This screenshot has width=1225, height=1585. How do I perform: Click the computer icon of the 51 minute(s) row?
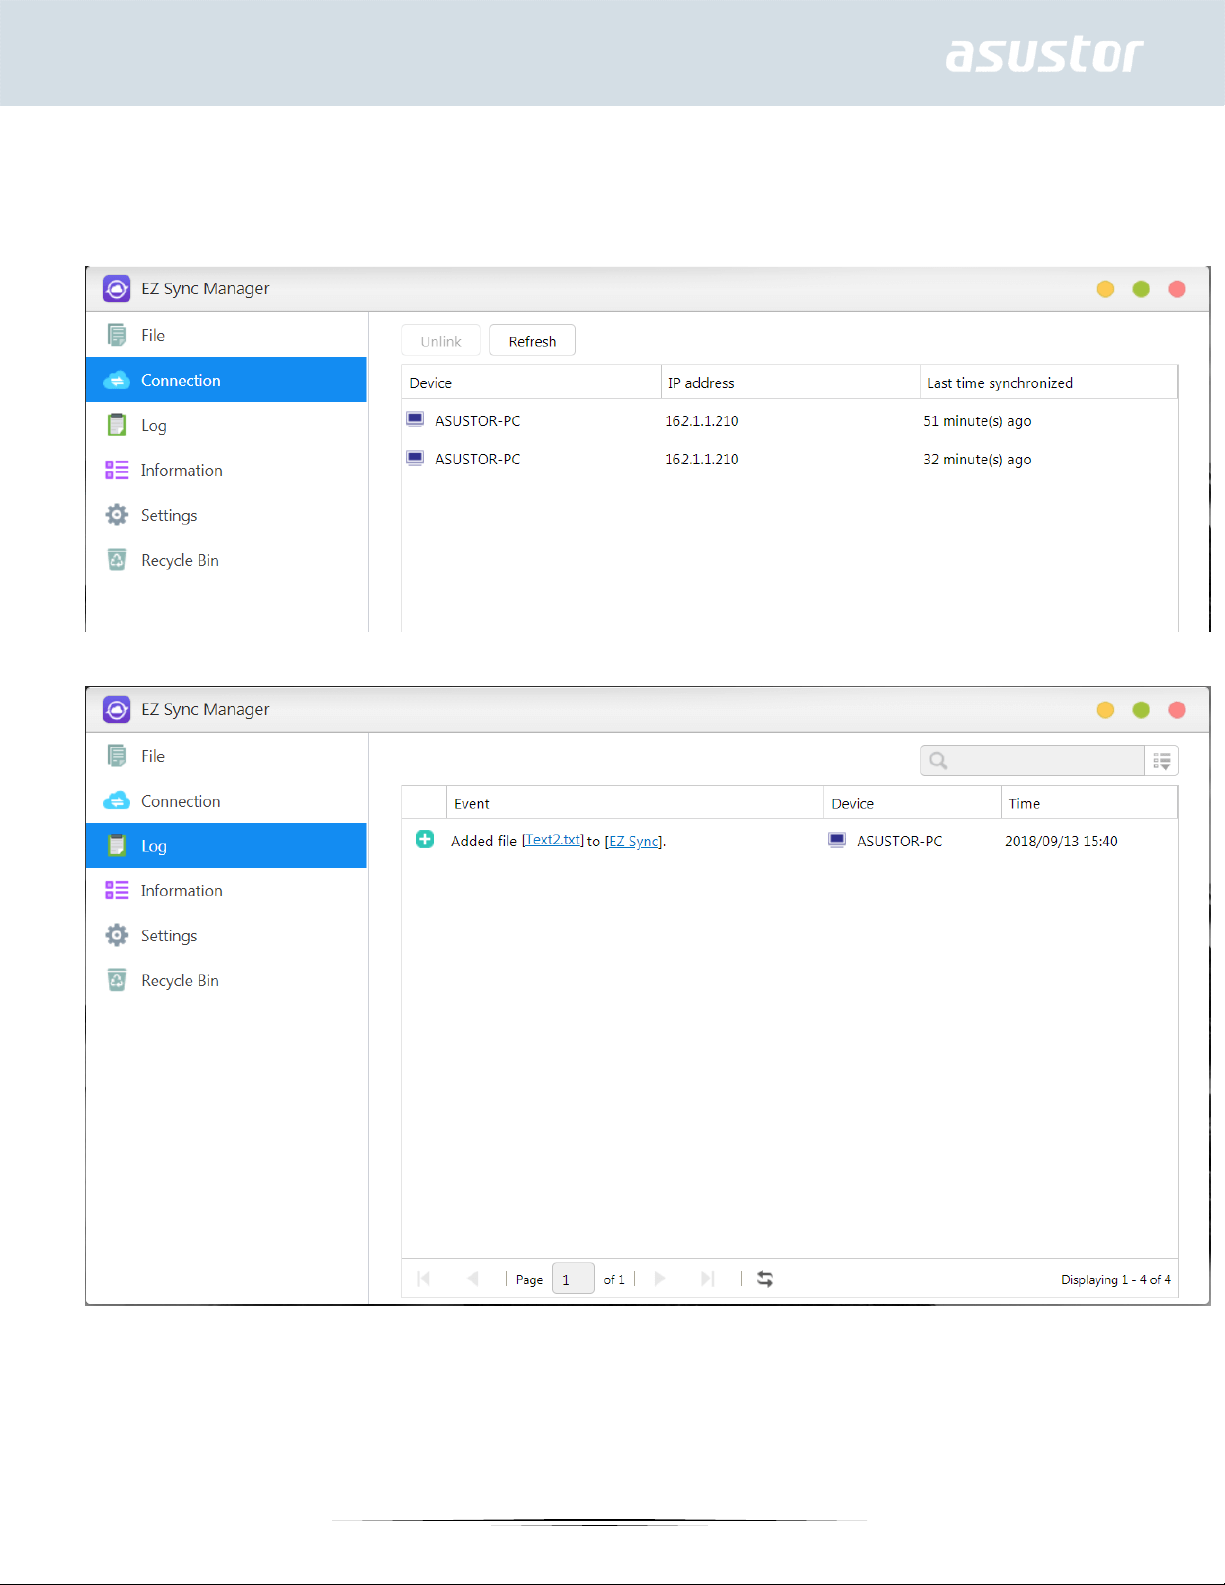click(x=415, y=419)
